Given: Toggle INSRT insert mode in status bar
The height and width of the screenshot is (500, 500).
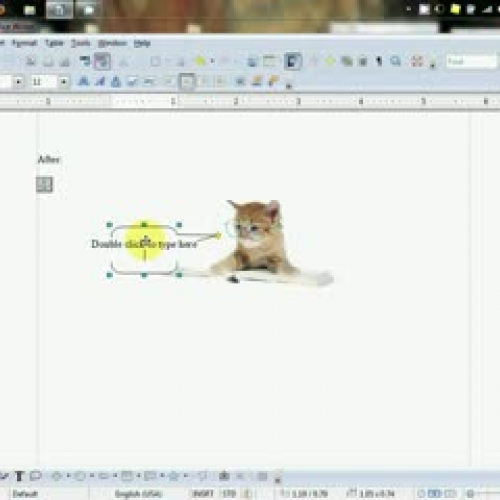Looking at the screenshot, I should 203,494.
